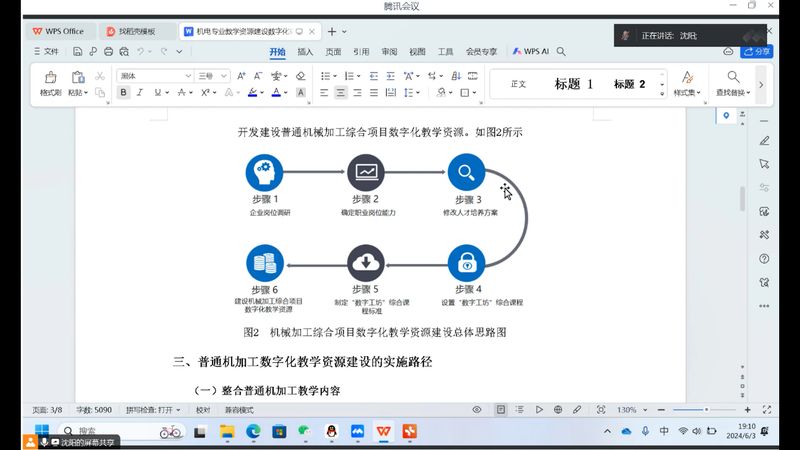Open the Review (审阅) ribbon tab
Screen dimensions: 800x450
389,51
